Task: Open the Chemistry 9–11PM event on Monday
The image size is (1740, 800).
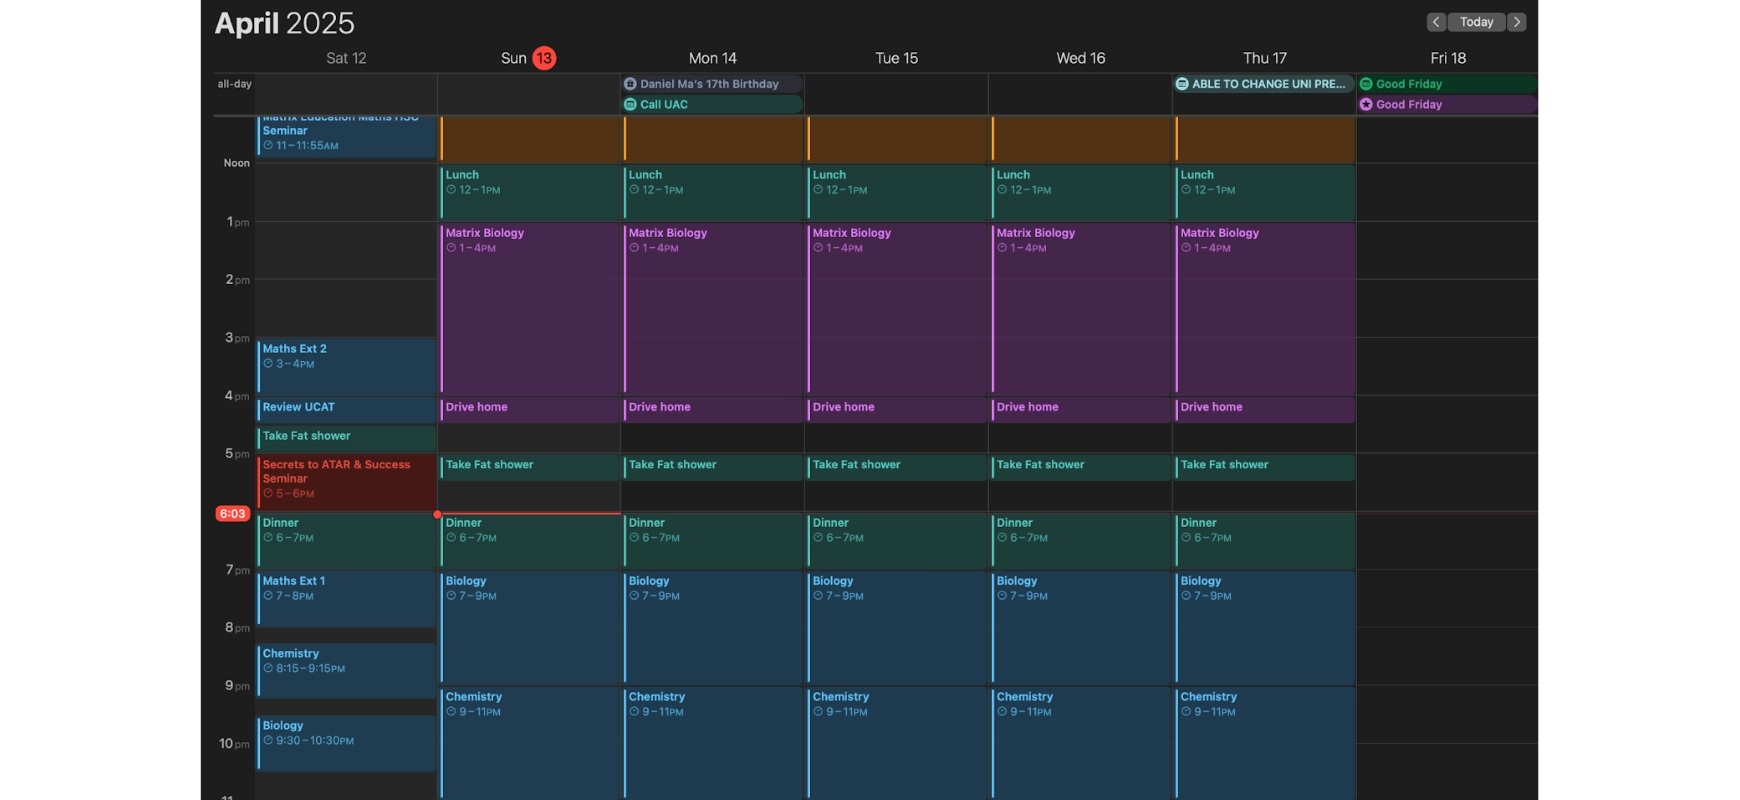Action: pos(713,743)
